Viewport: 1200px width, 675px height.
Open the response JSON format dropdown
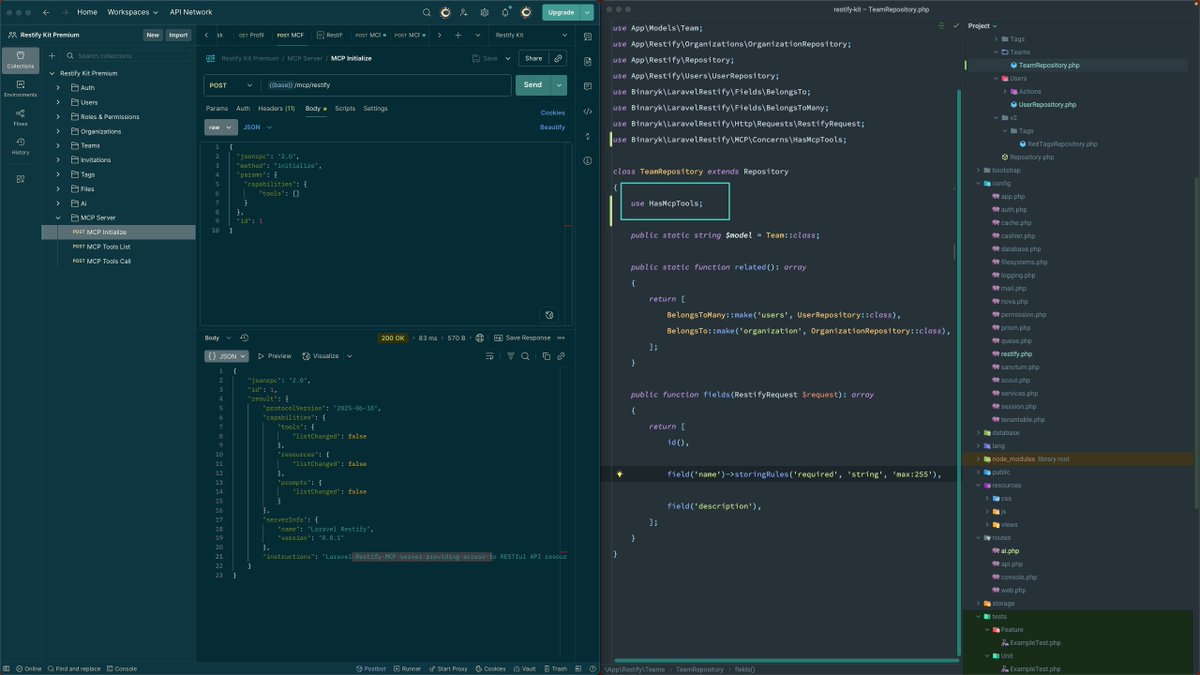(x=227, y=356)
